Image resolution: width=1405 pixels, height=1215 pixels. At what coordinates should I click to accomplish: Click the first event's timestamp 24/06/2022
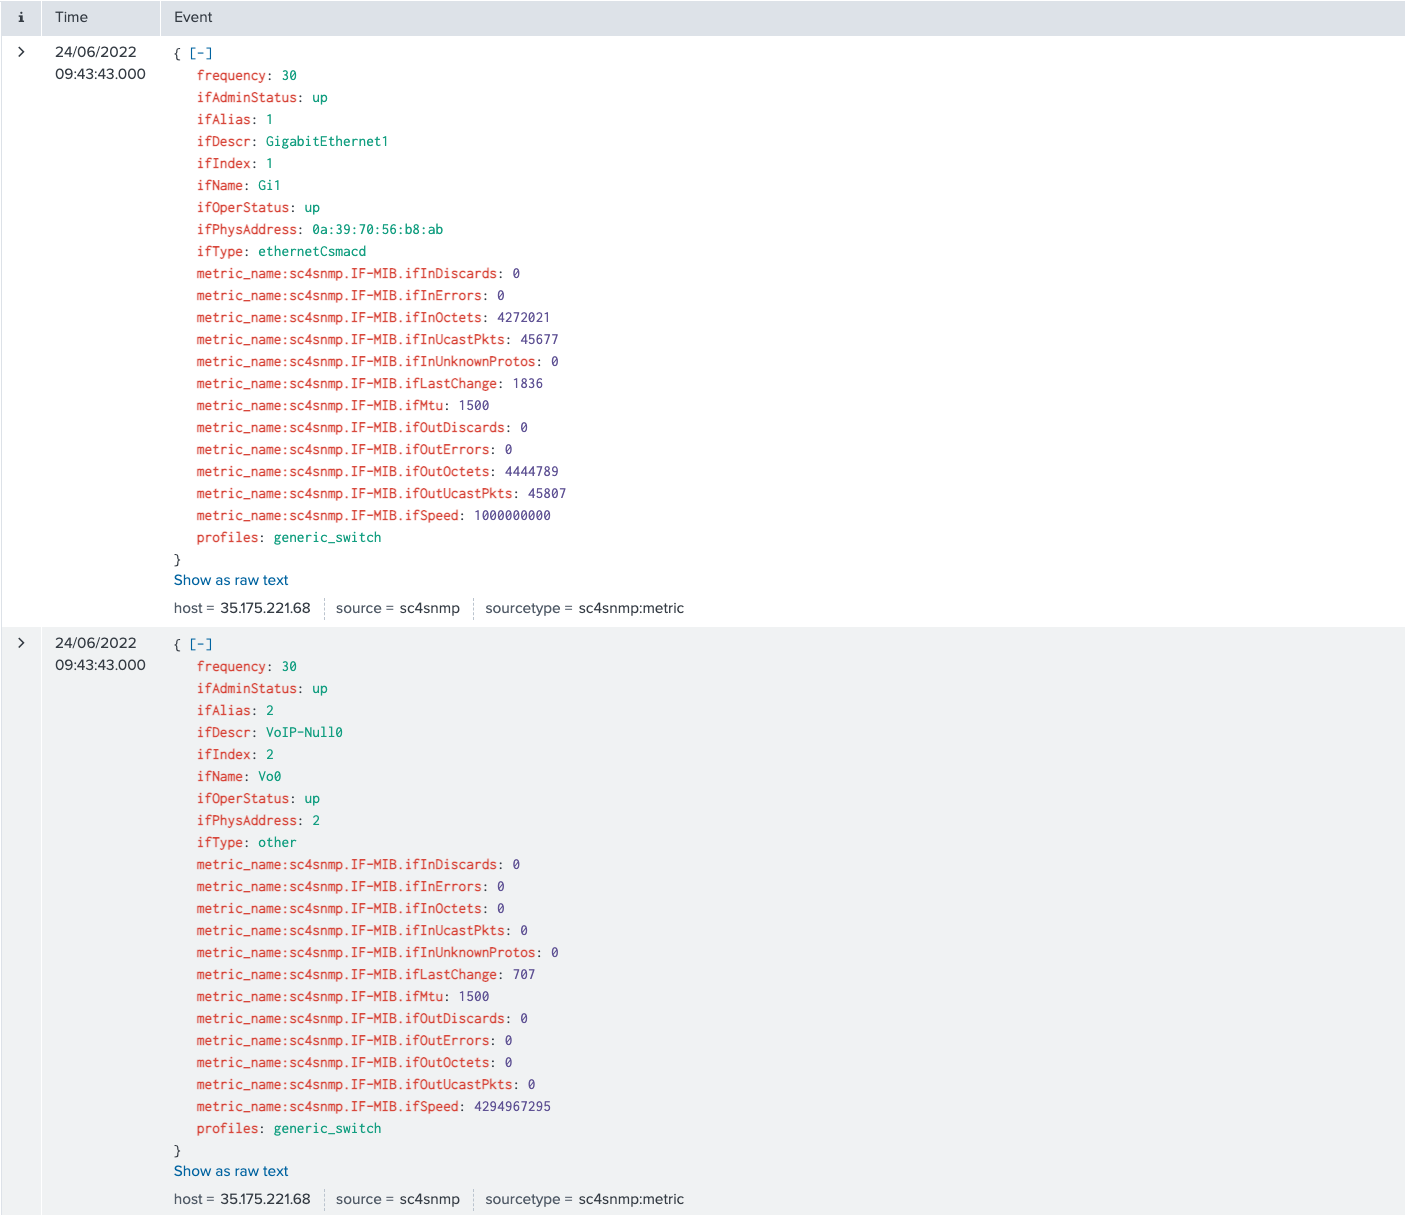96,52
